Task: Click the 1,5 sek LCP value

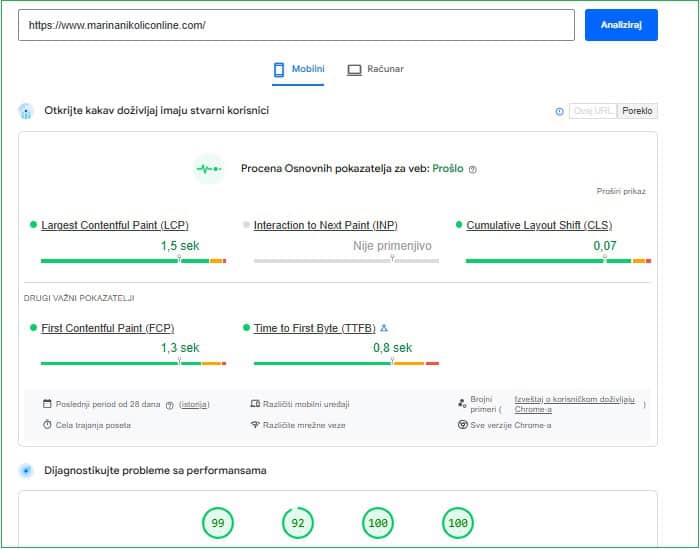Action: point(180,246)
